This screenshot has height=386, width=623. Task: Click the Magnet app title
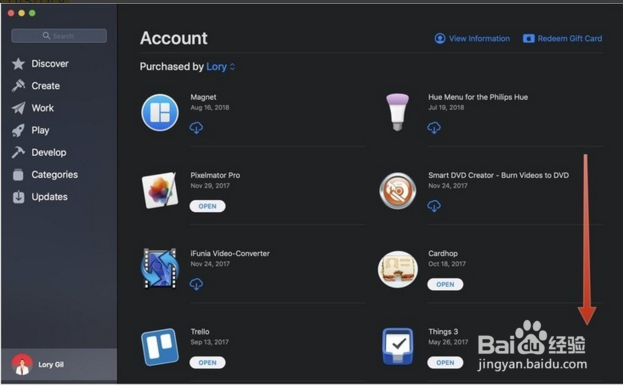coord(203,97)
